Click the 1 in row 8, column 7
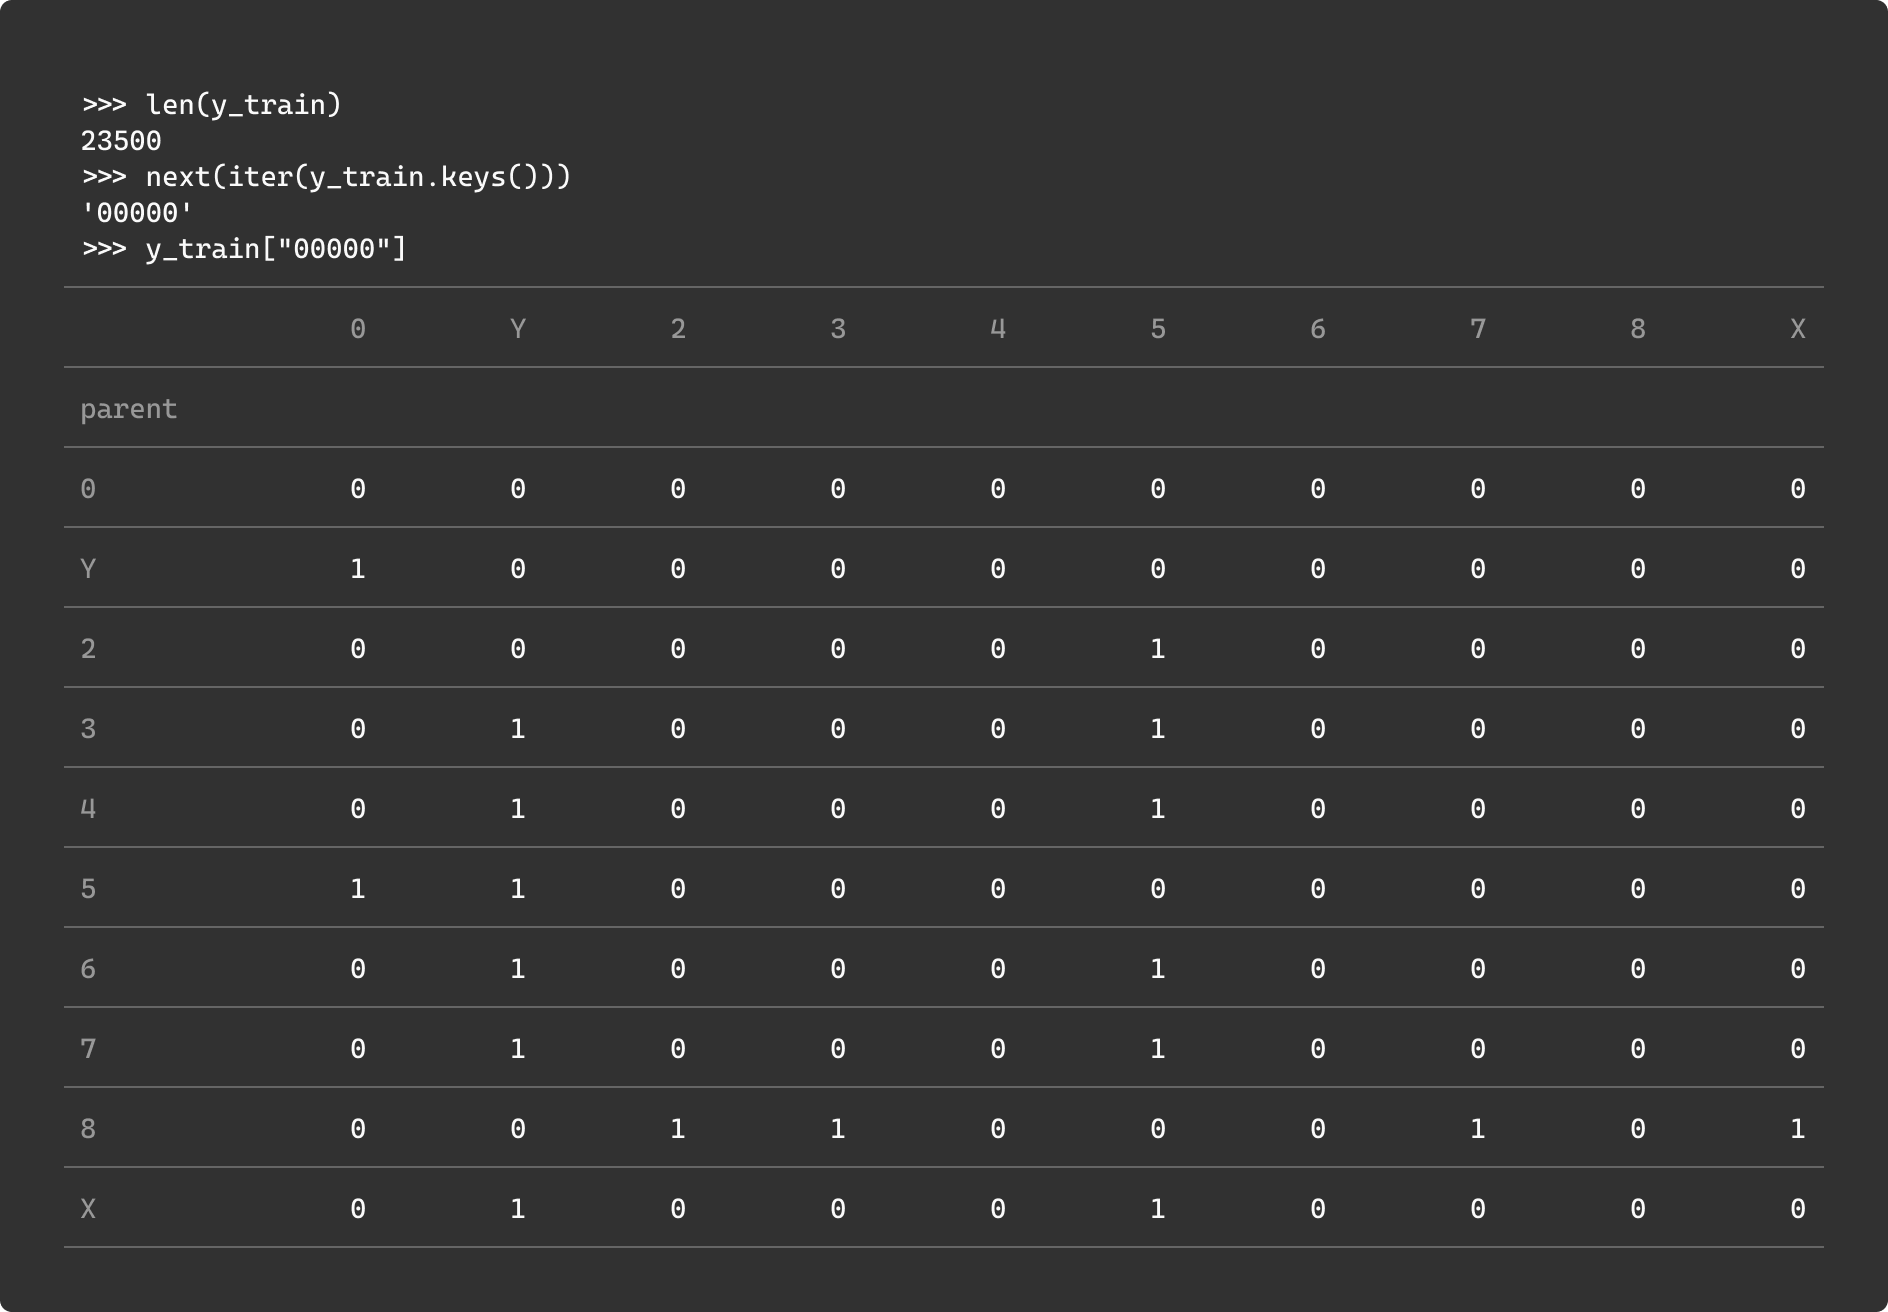1888x1312 pixels. [x=1478, y=1129]
